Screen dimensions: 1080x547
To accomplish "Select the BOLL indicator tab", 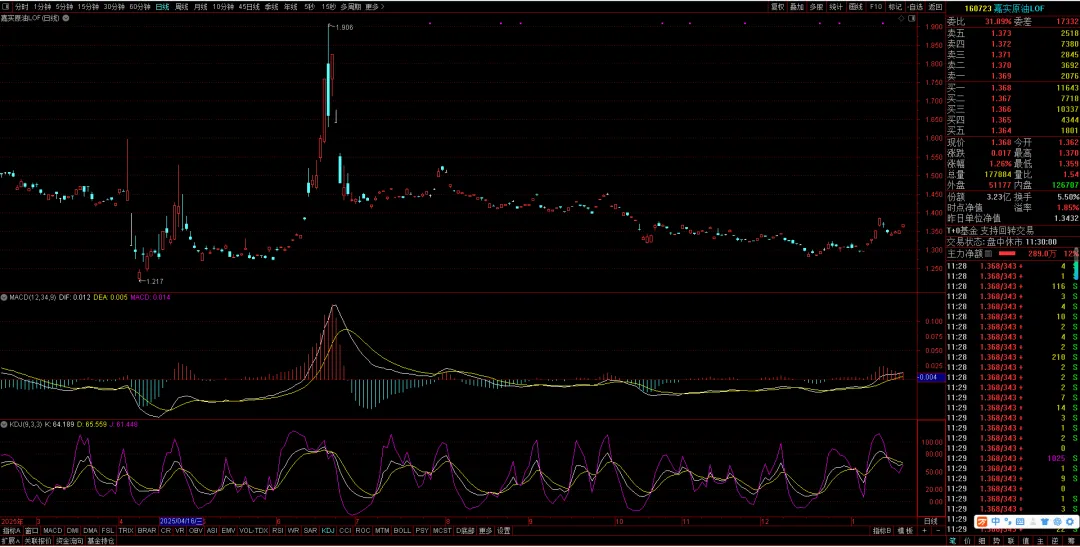I will tap(402, 530).
